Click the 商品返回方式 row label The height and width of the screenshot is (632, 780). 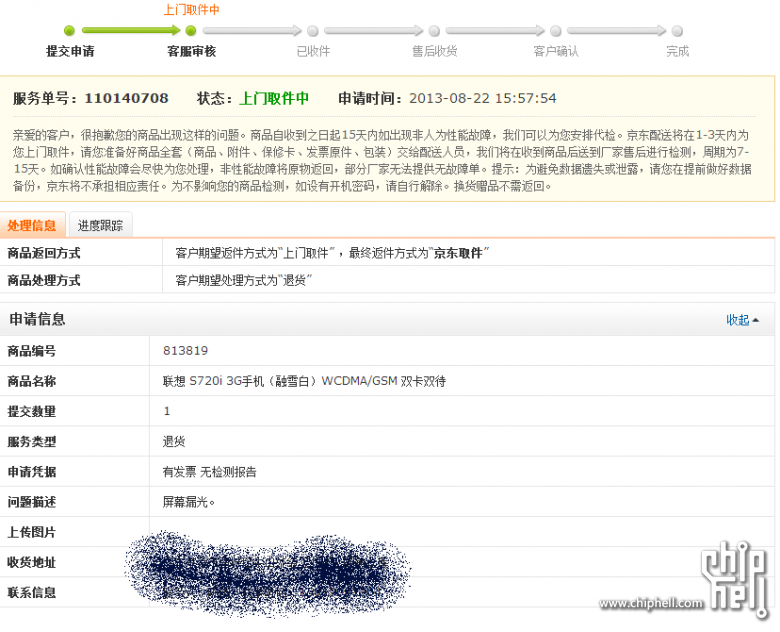tap(44, 253)
